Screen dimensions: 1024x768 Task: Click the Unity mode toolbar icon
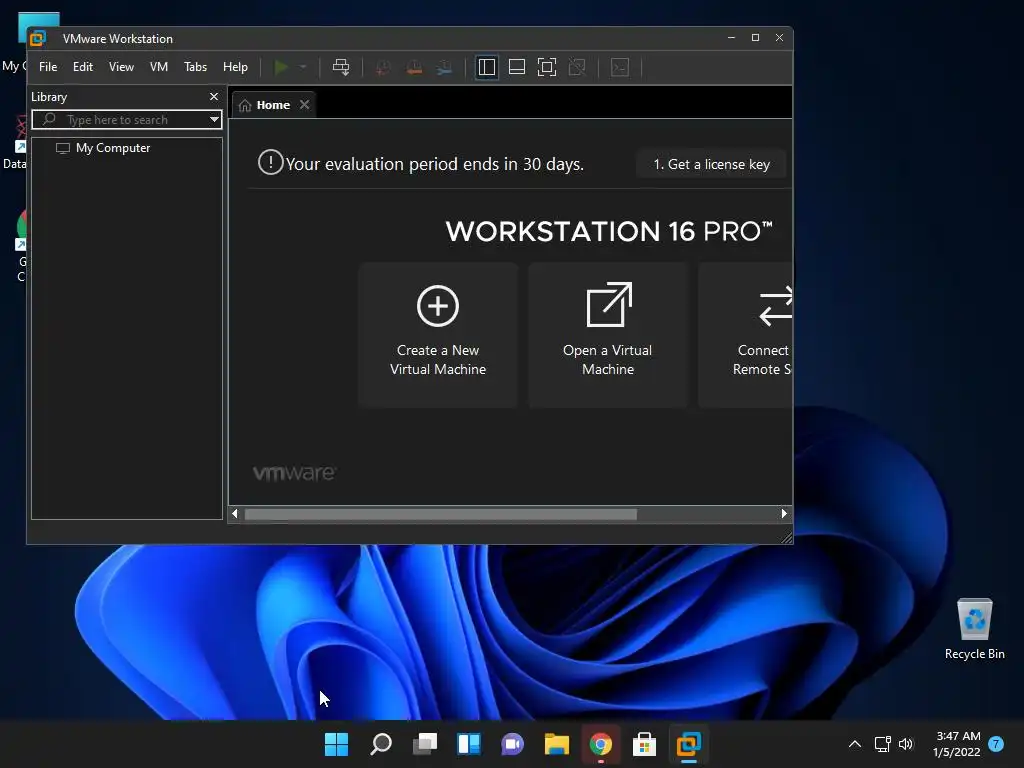577,67
